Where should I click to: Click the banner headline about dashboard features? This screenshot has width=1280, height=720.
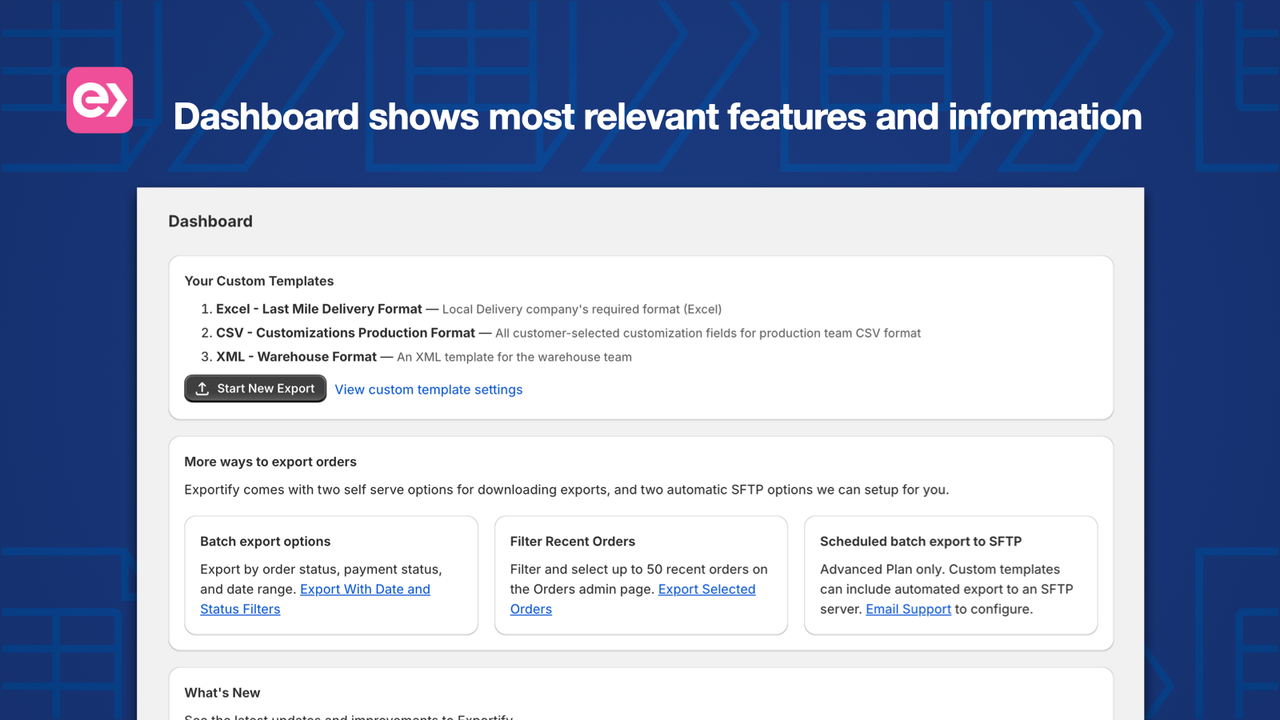coord(658,117)
